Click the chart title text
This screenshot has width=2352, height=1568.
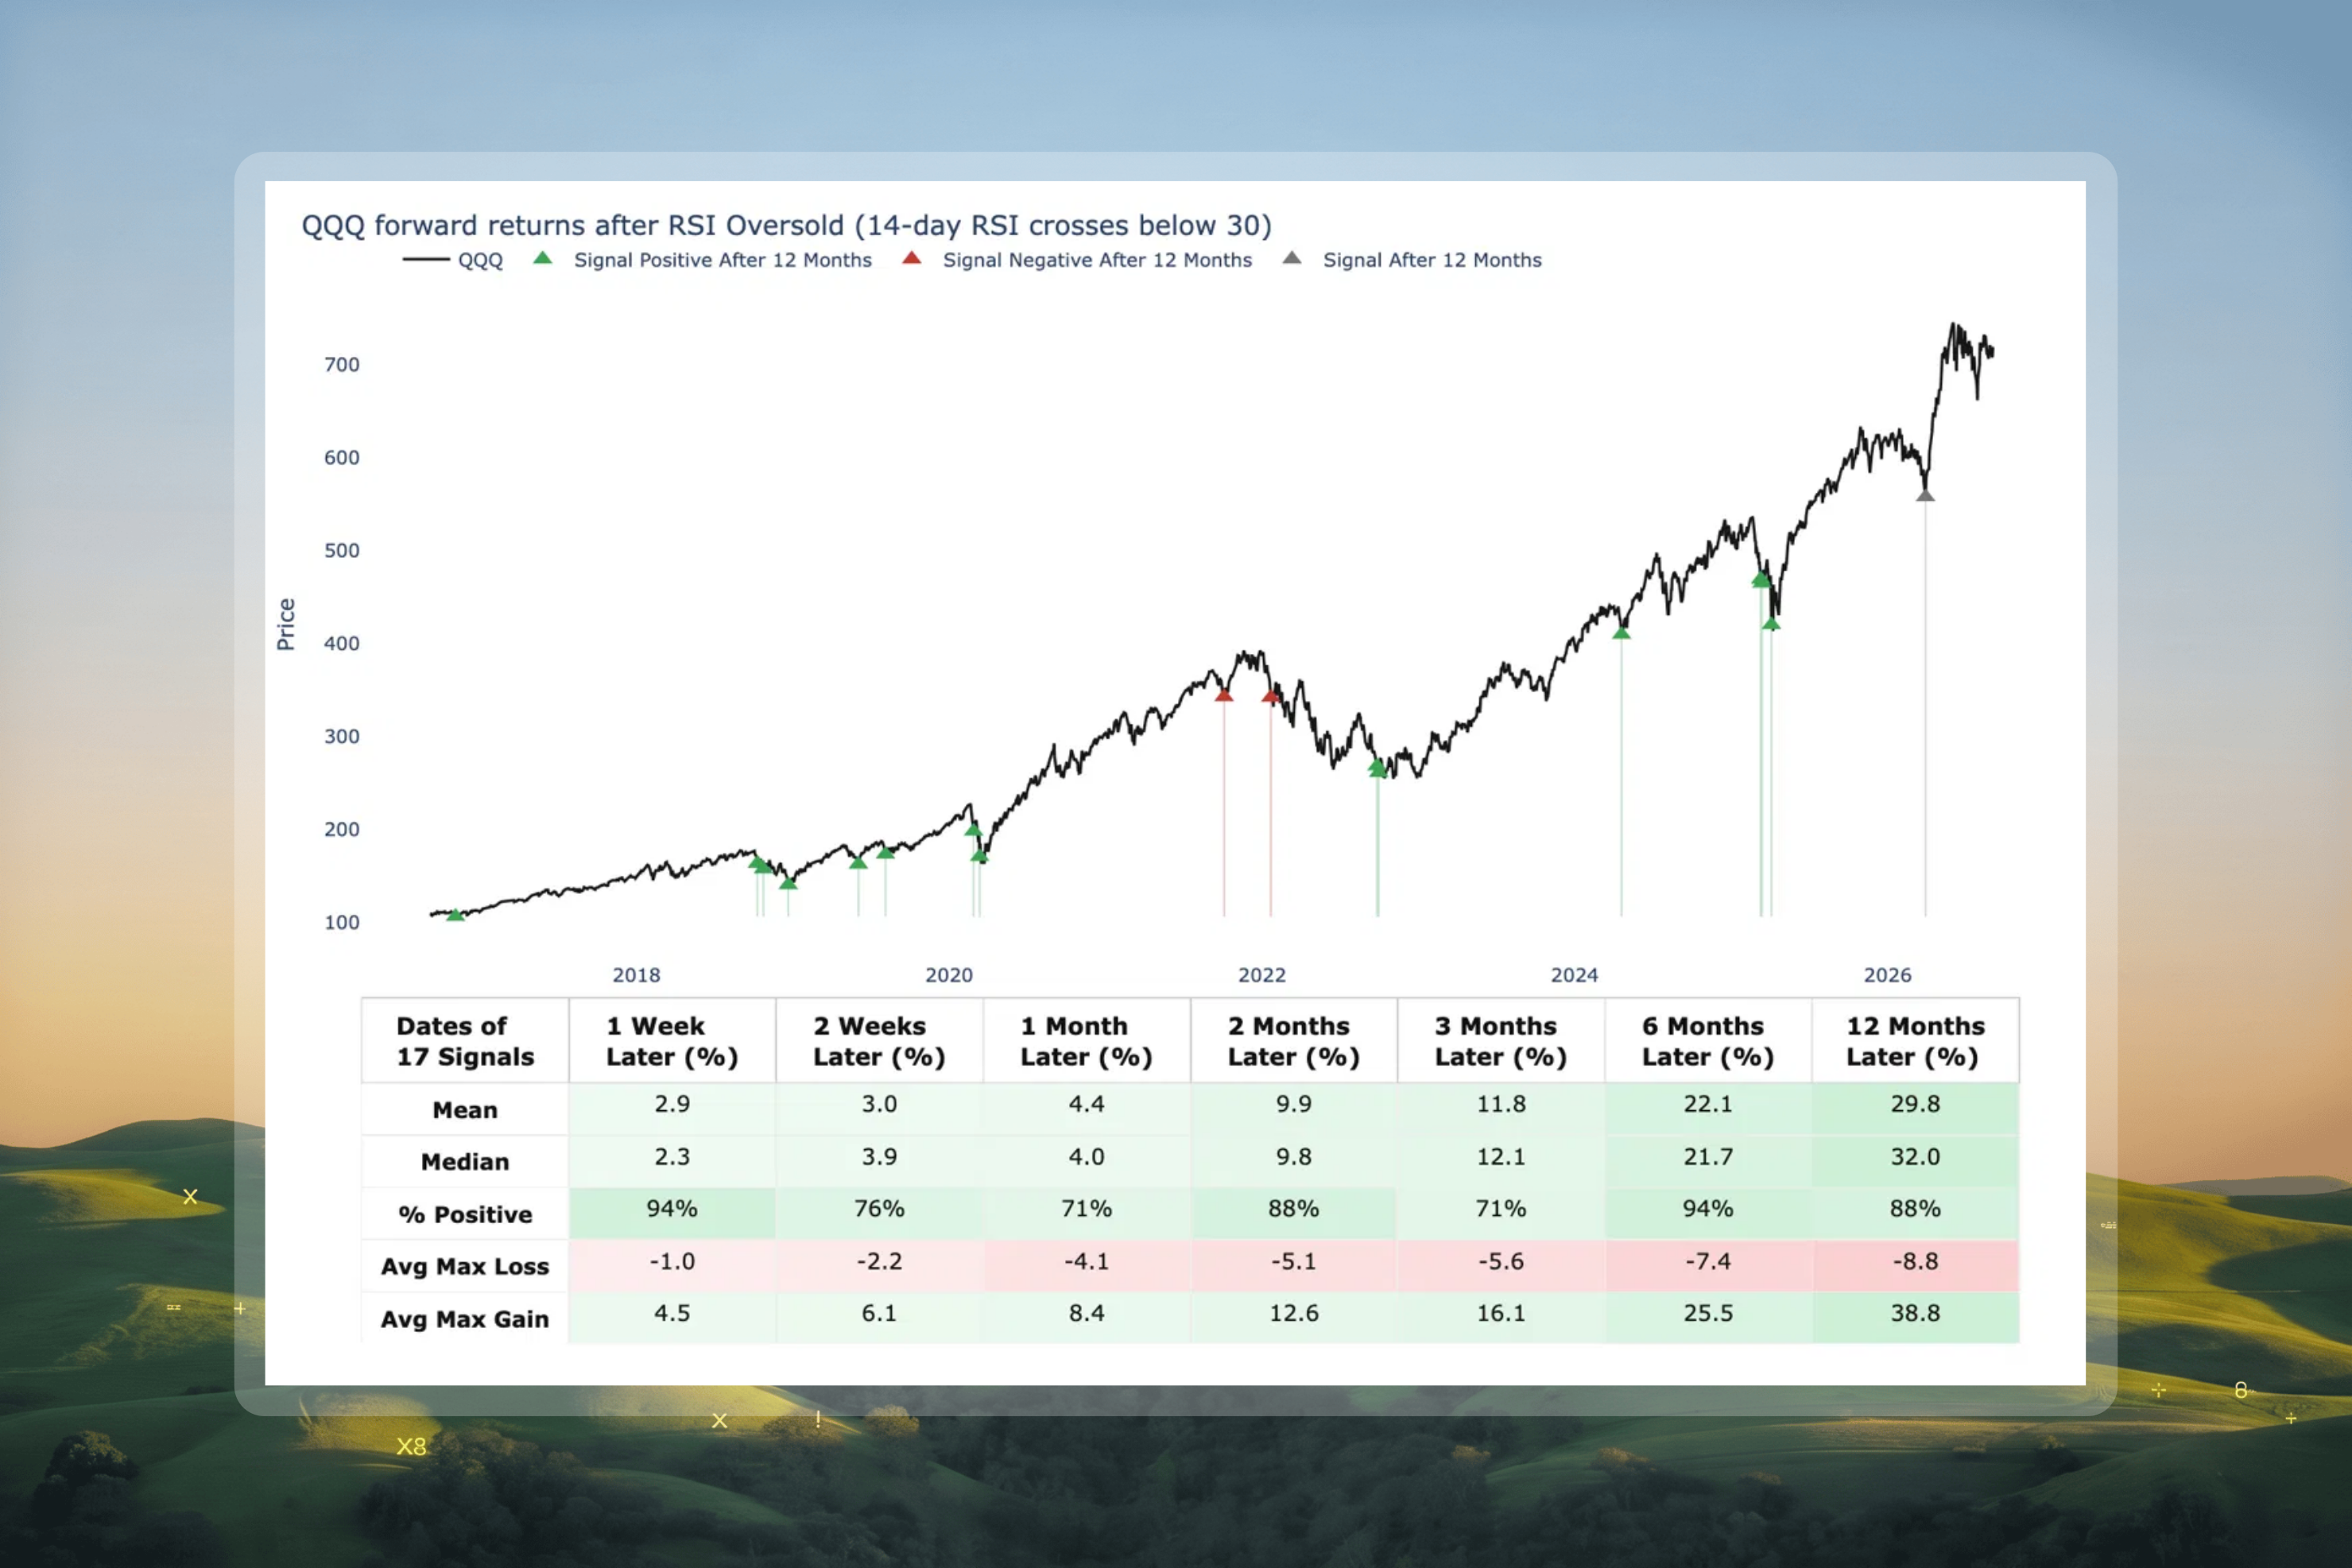pyautogui.click(x=786, y=225)
